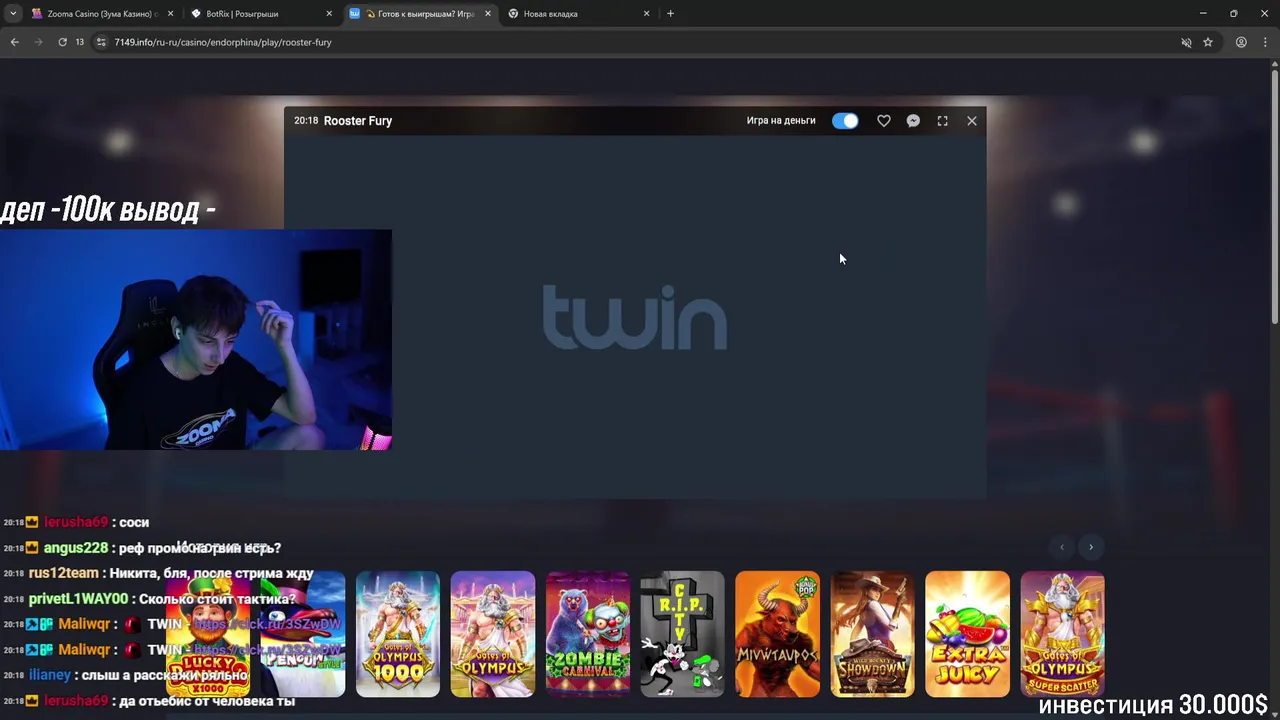Close the Новая вкладка tab
The width and height of the screenshot is (1280, 720).
(x=646, y=14)
